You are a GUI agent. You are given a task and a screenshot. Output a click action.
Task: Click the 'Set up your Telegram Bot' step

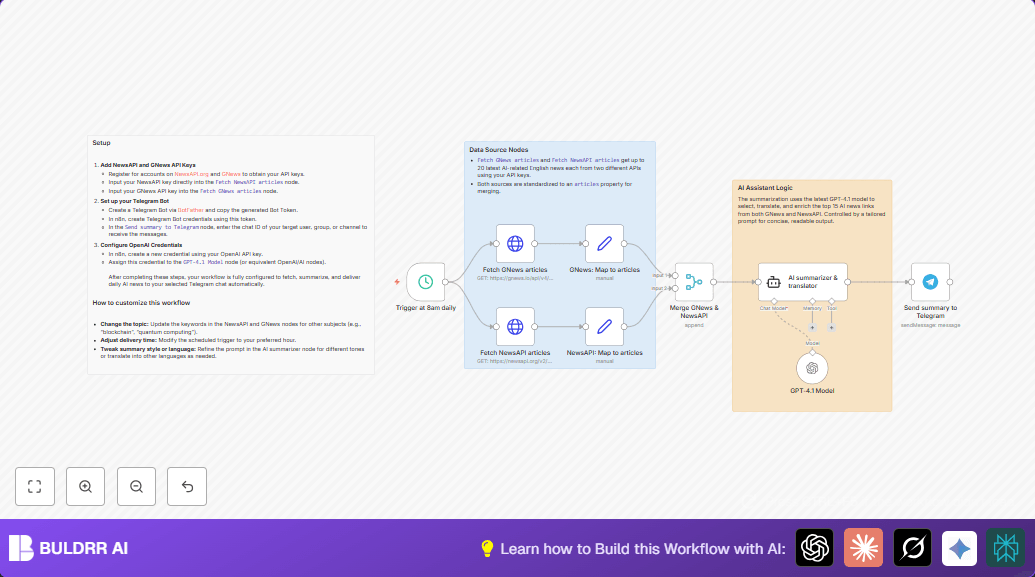(x=135, y=201)
